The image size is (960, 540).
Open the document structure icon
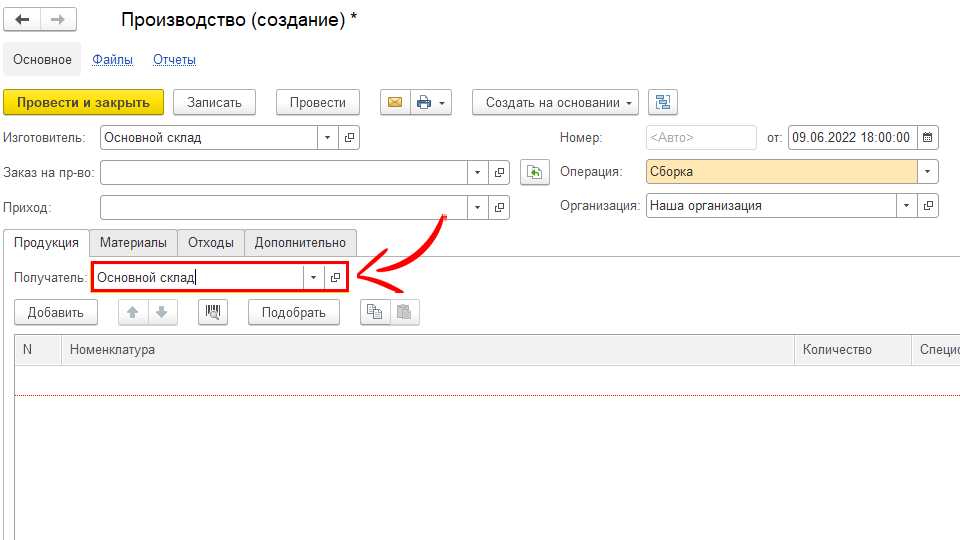coord(663,102)
